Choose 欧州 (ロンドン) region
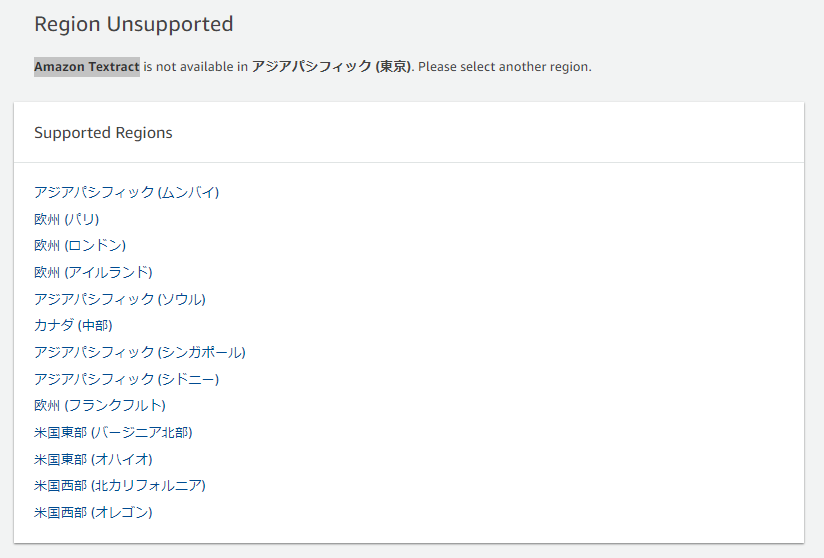Viewport: 824px width, 558px height. (x=80, y=245)
